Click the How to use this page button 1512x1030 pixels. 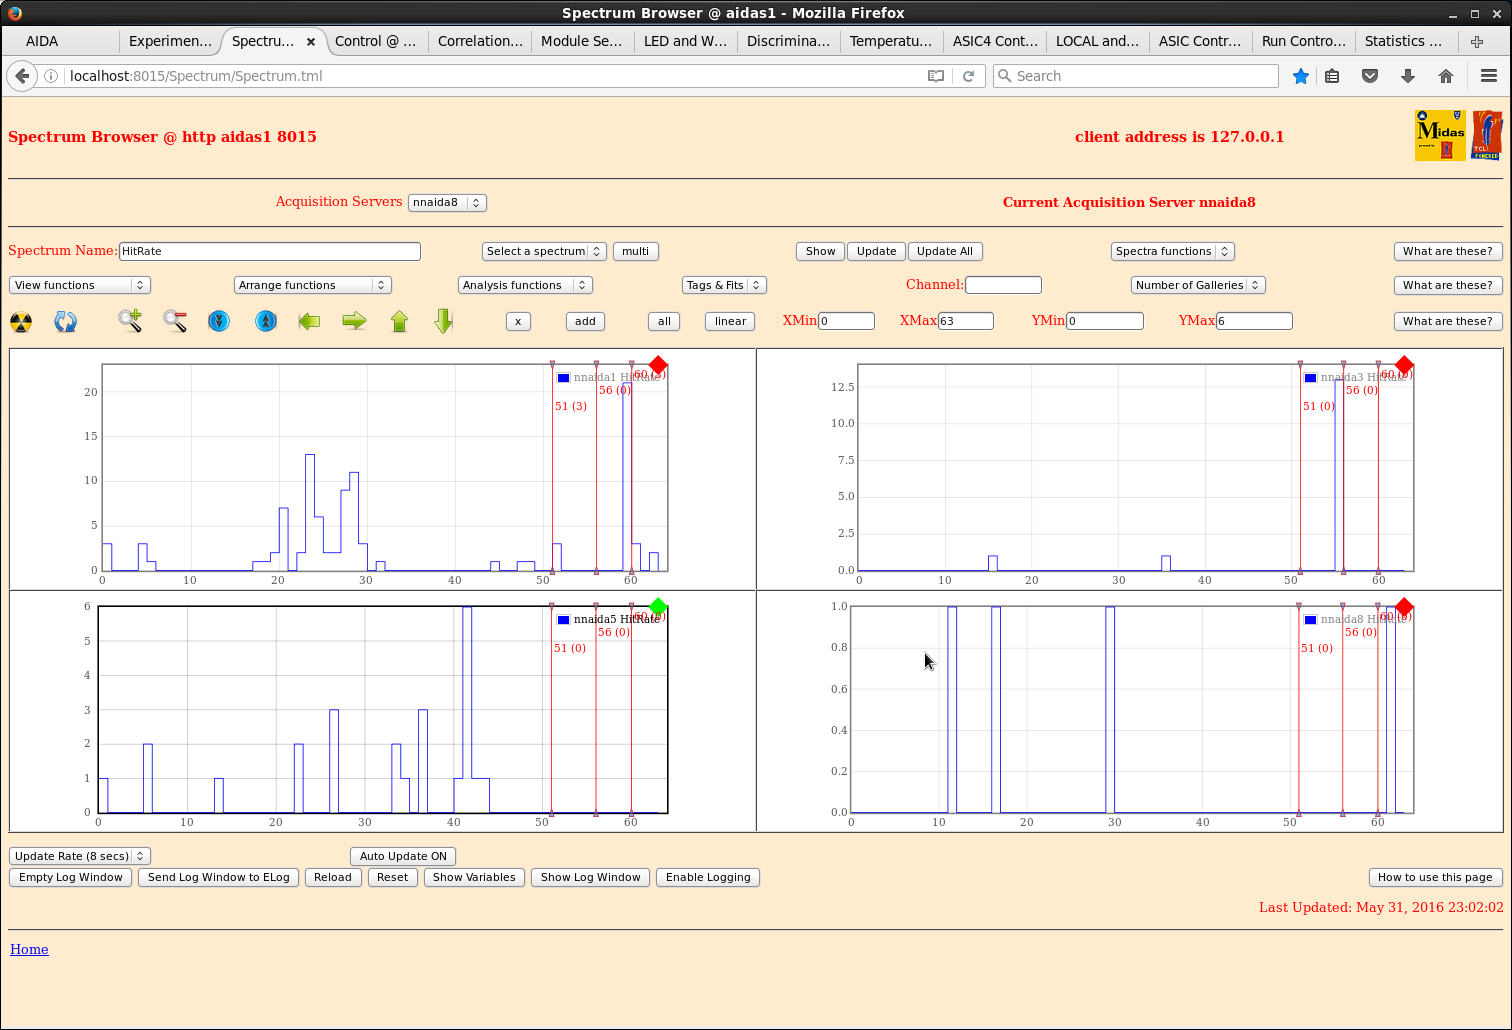[1435, 877]
